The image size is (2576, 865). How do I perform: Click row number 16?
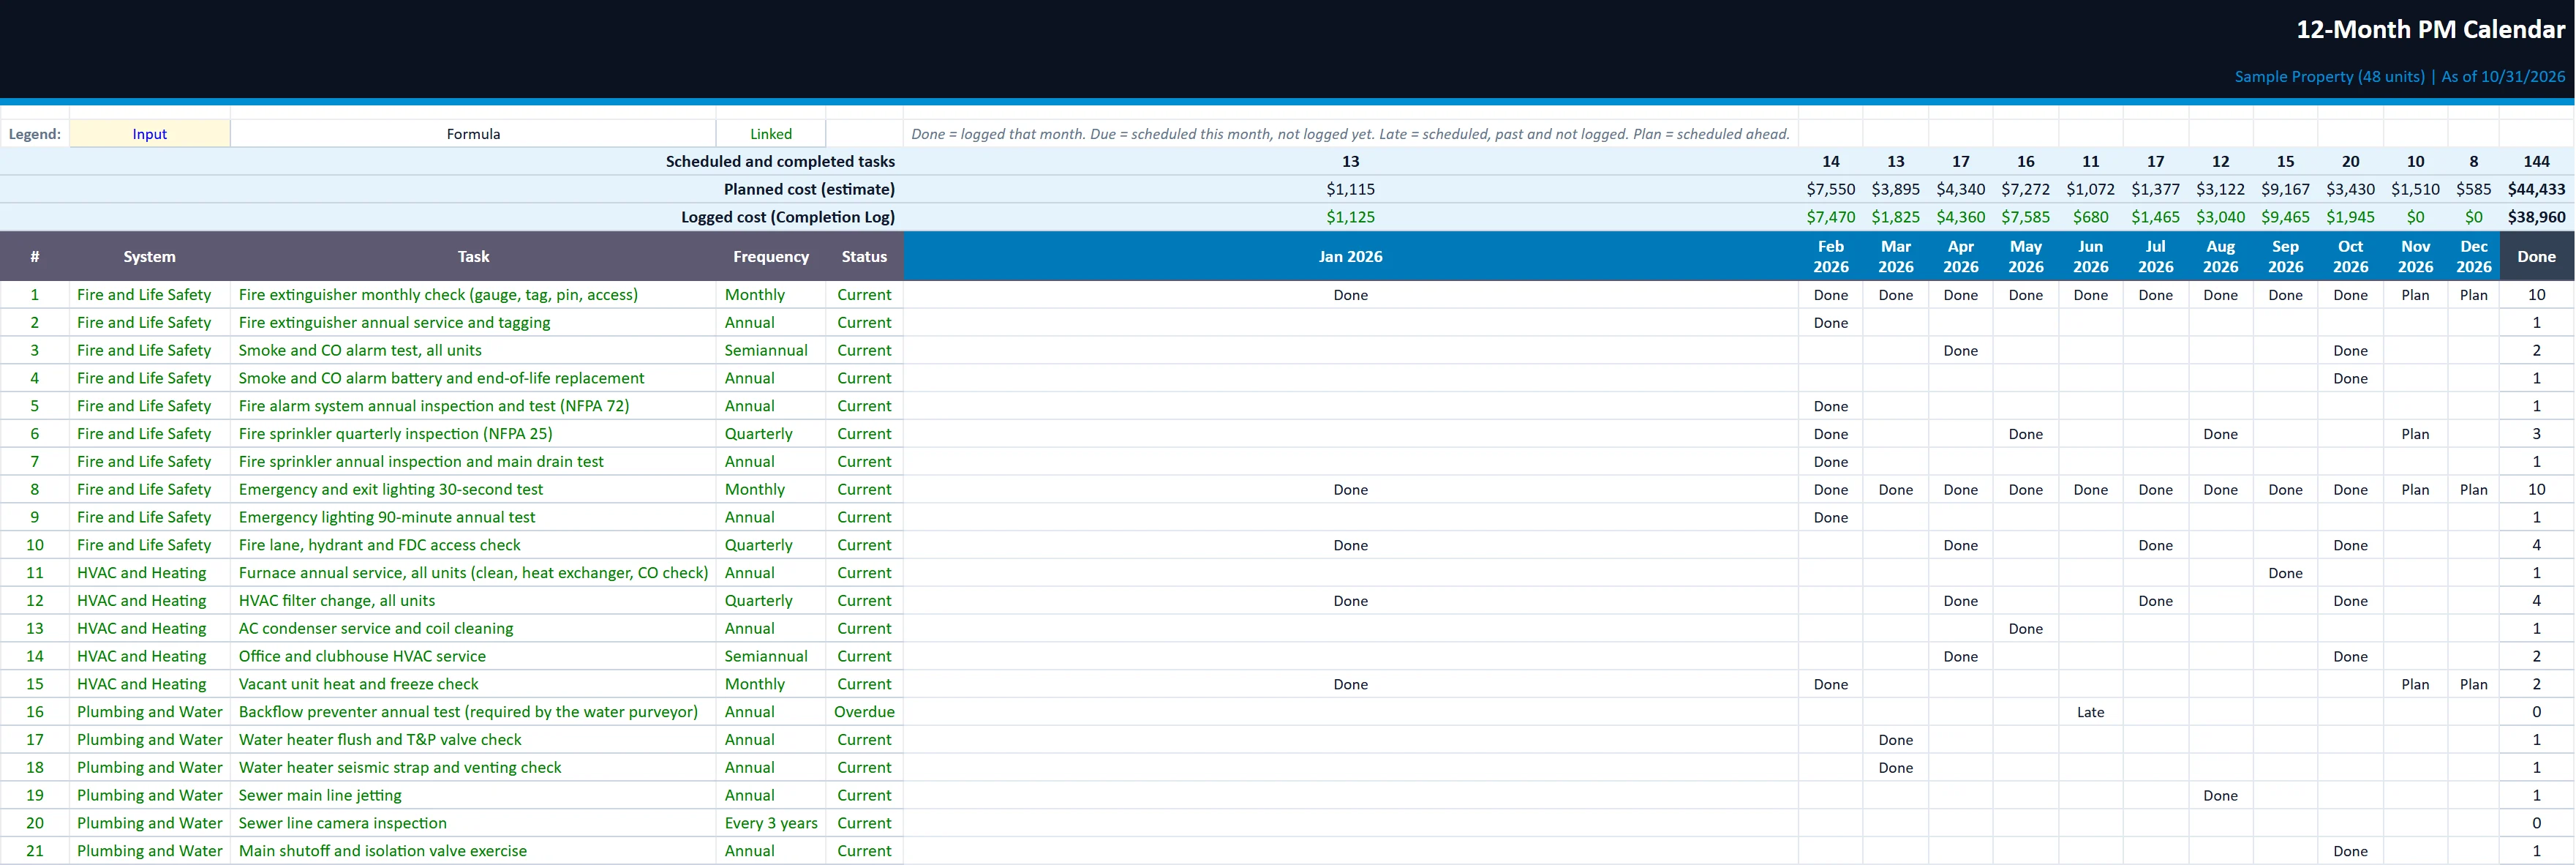(x=35, y=712)
